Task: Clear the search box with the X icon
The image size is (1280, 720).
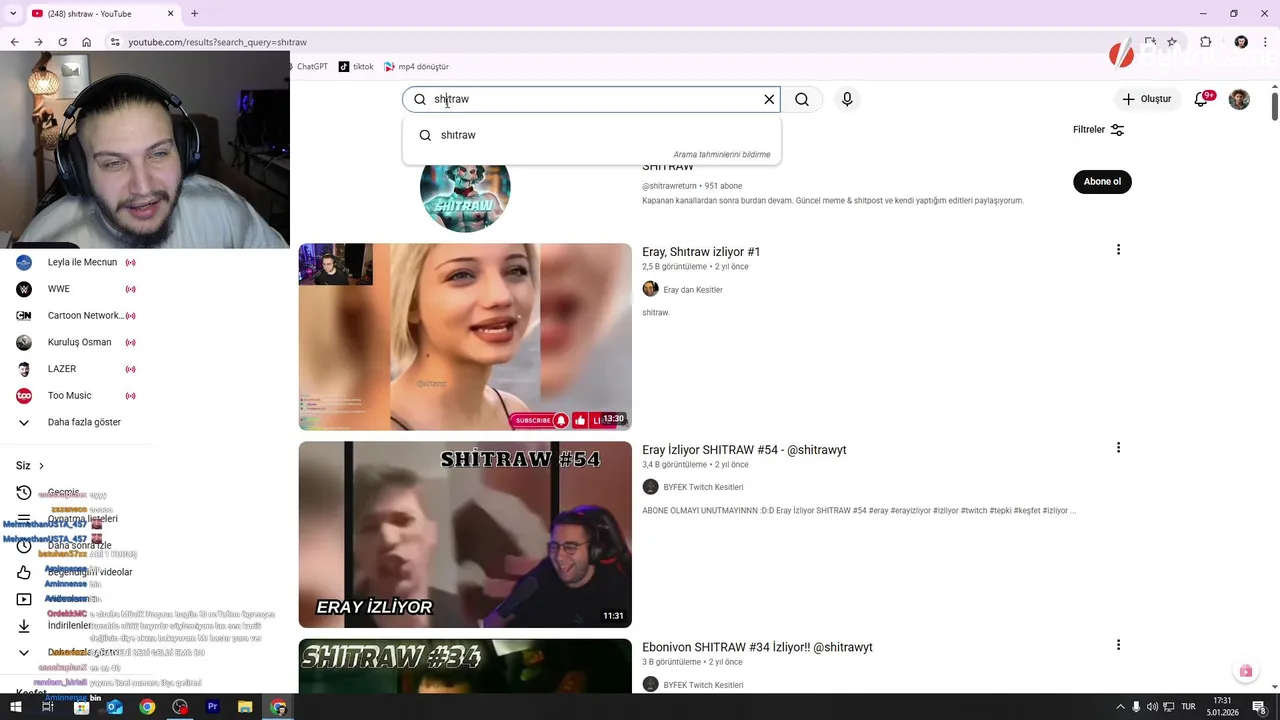Action: pyautogui.click(x=769, y=99)
